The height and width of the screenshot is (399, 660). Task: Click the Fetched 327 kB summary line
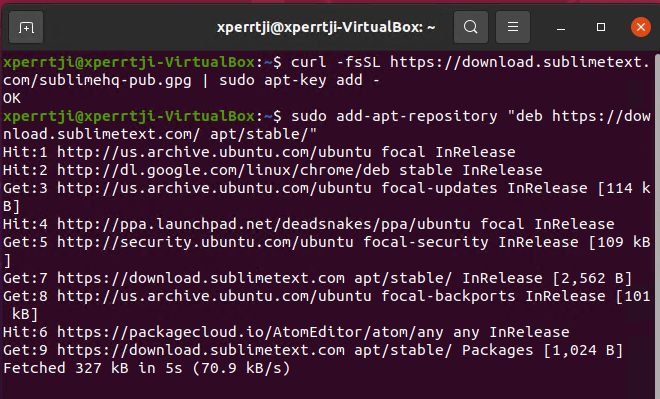[146, 368]
